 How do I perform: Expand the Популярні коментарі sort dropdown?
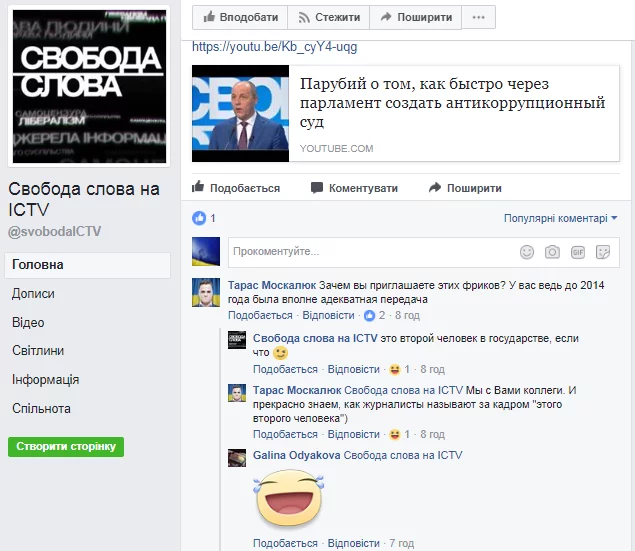click(560, 218)
